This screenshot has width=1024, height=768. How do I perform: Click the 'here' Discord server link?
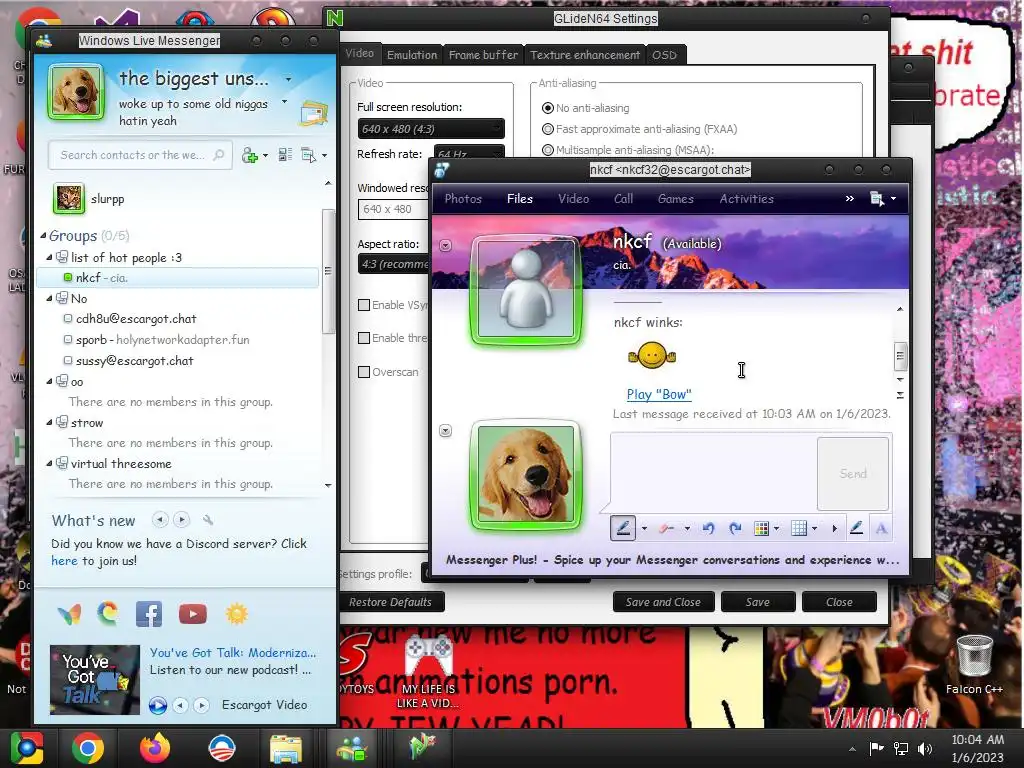pos(64,560)
